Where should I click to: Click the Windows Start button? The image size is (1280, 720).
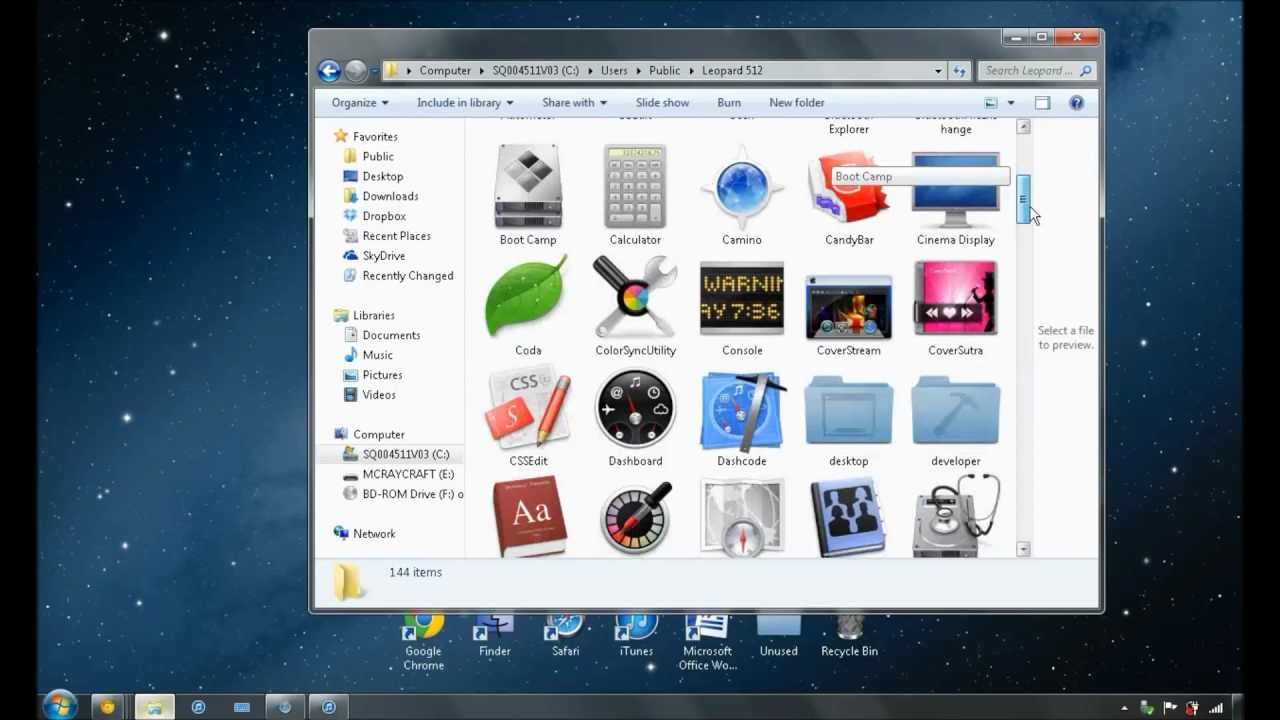(x=60, y=706)
